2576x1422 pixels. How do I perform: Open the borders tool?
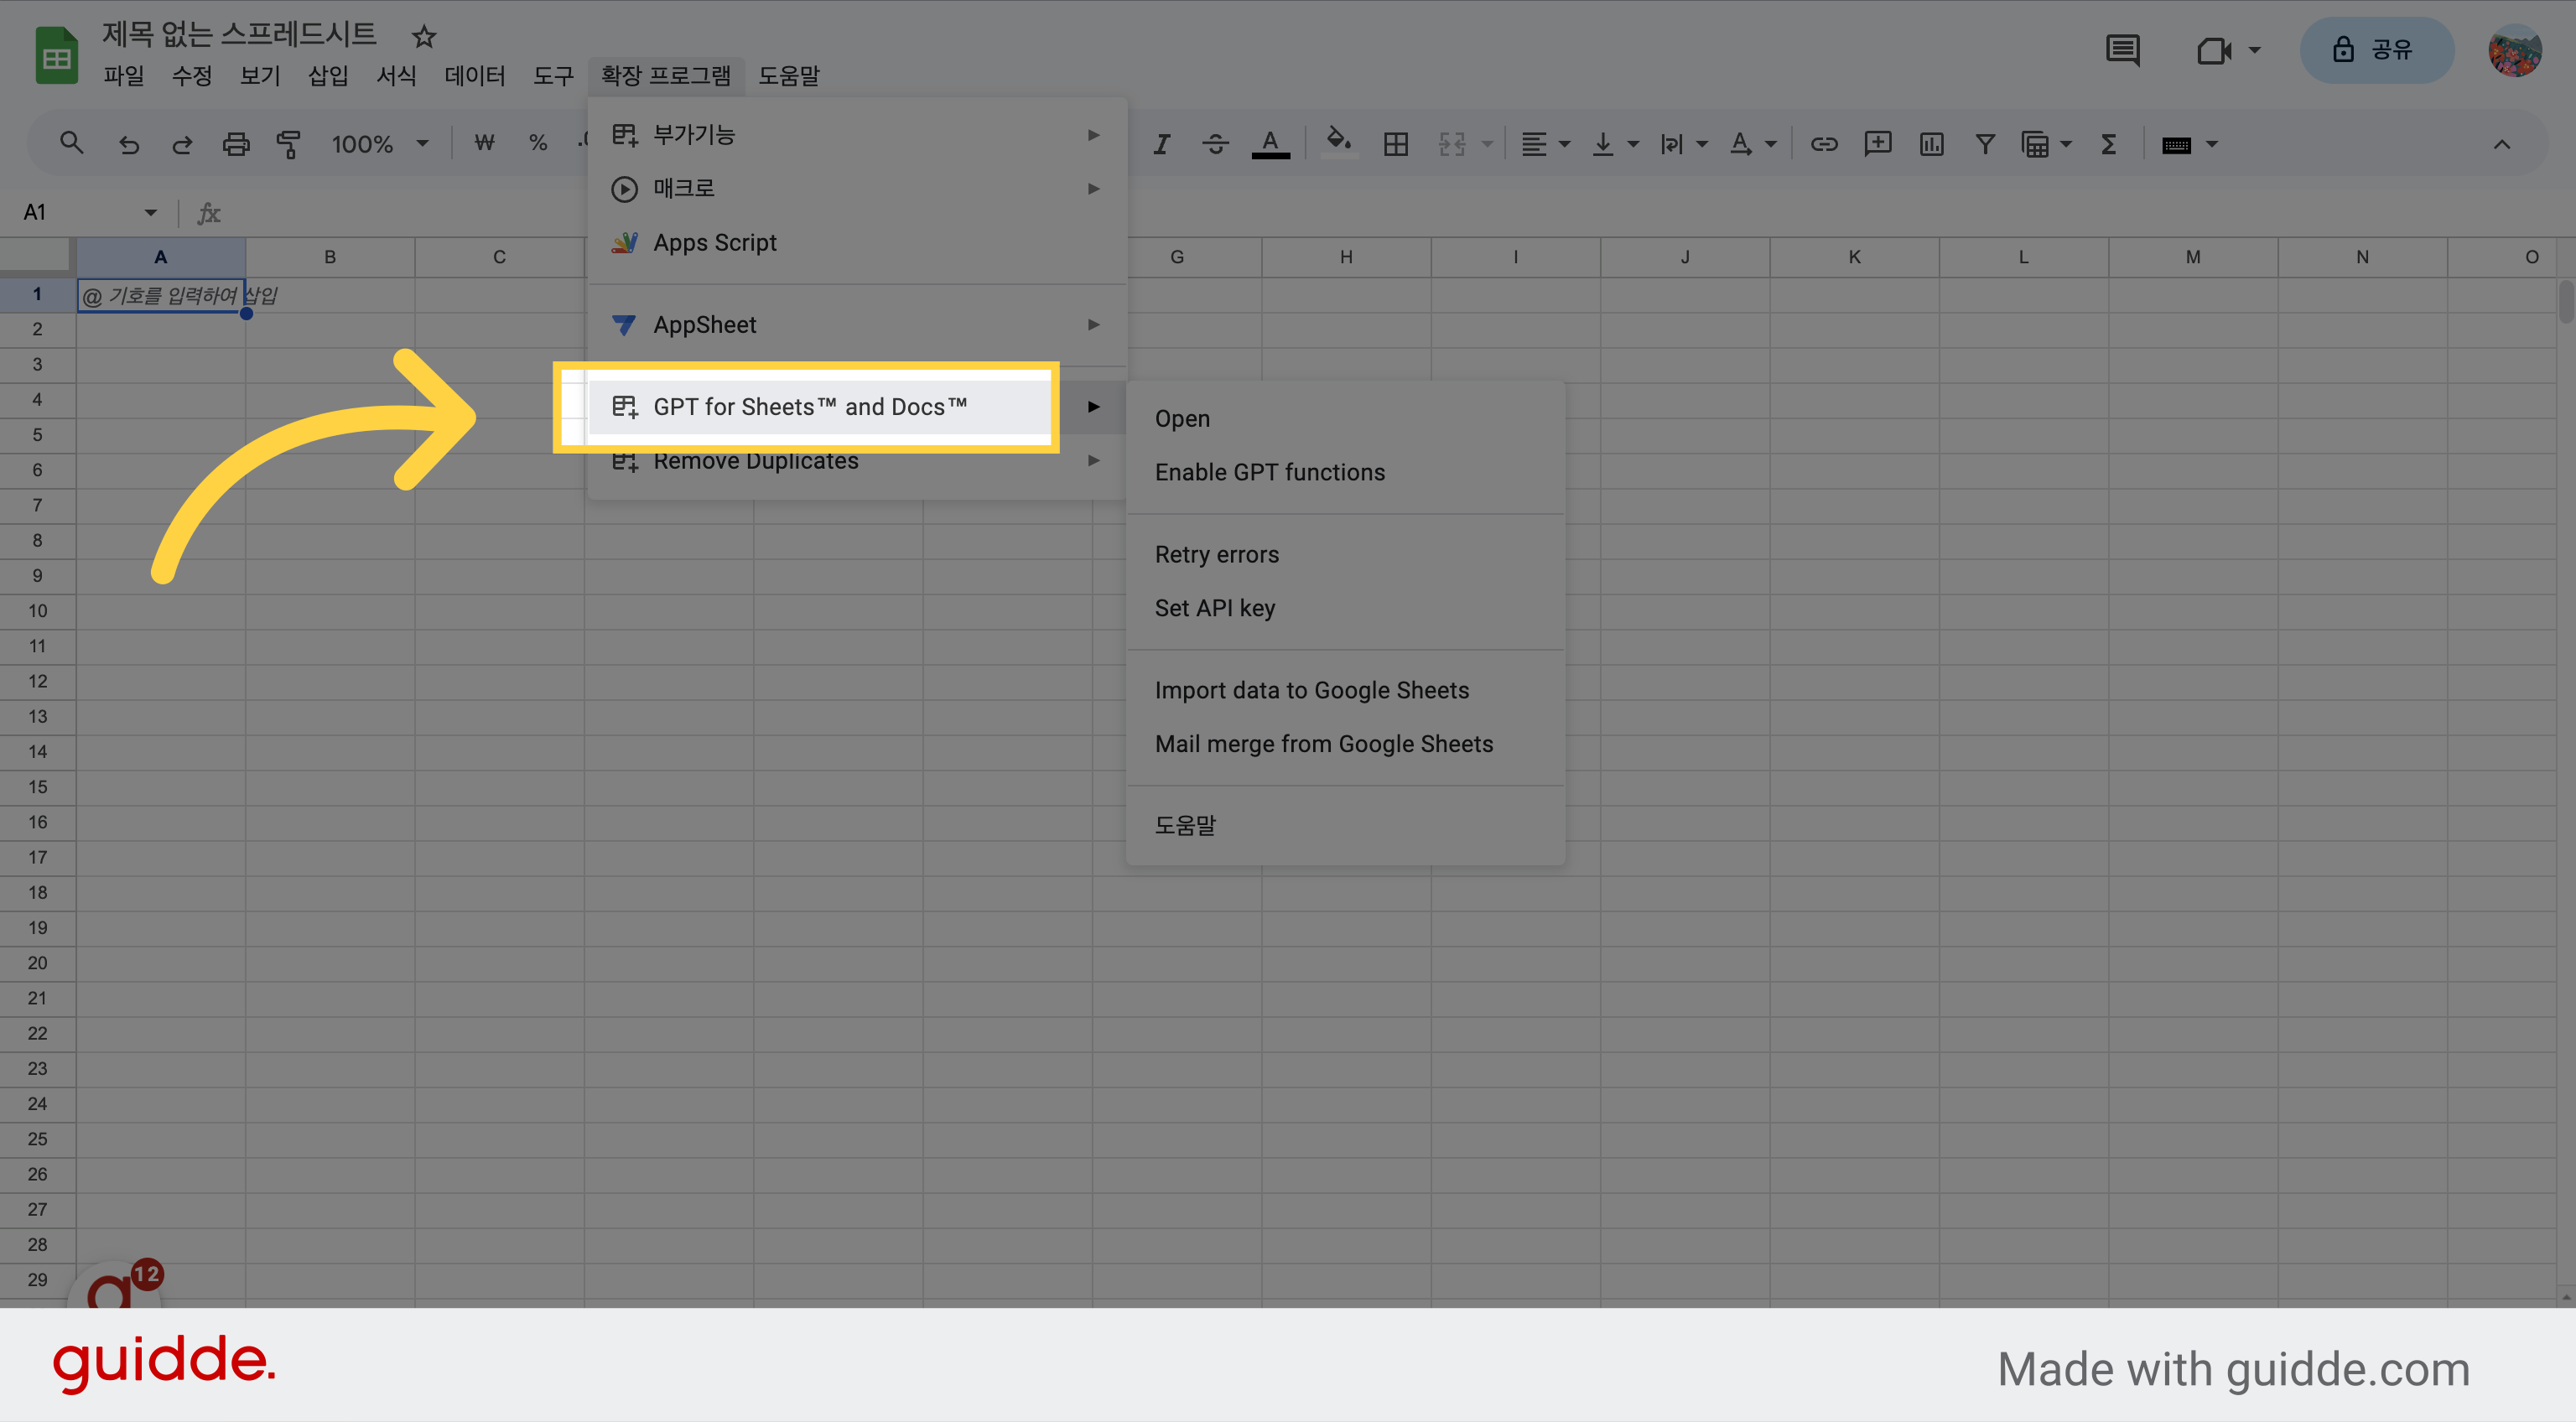[1396, 144]
